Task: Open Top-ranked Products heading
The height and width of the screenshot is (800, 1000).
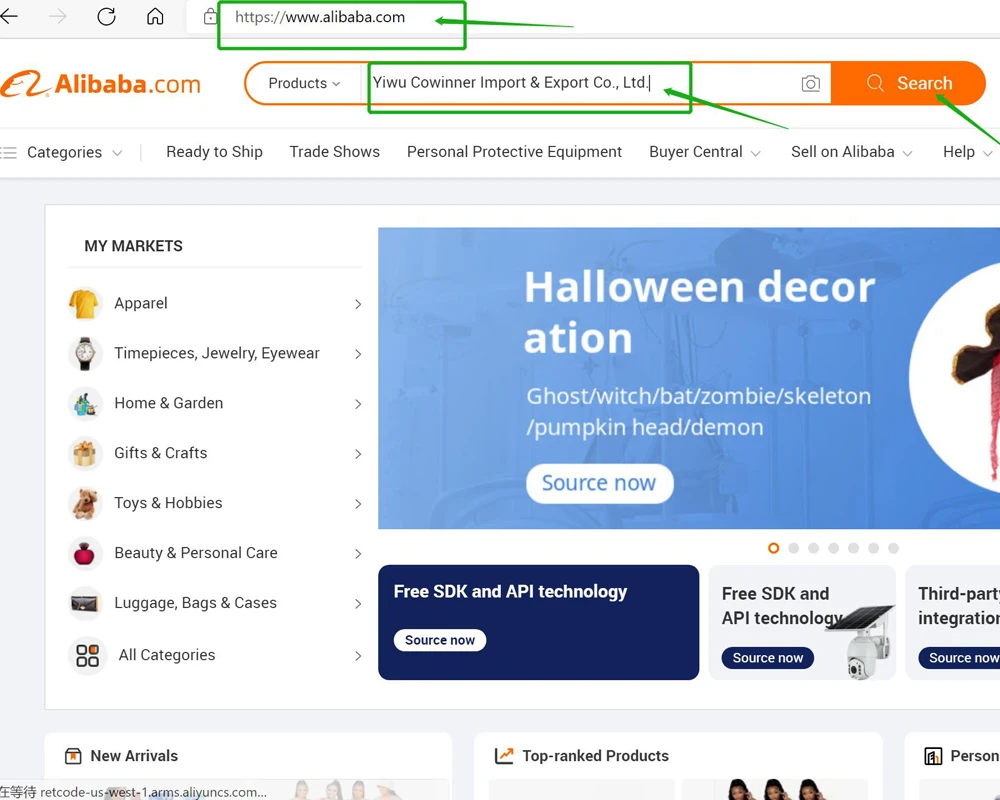Action: coord(595,756)
